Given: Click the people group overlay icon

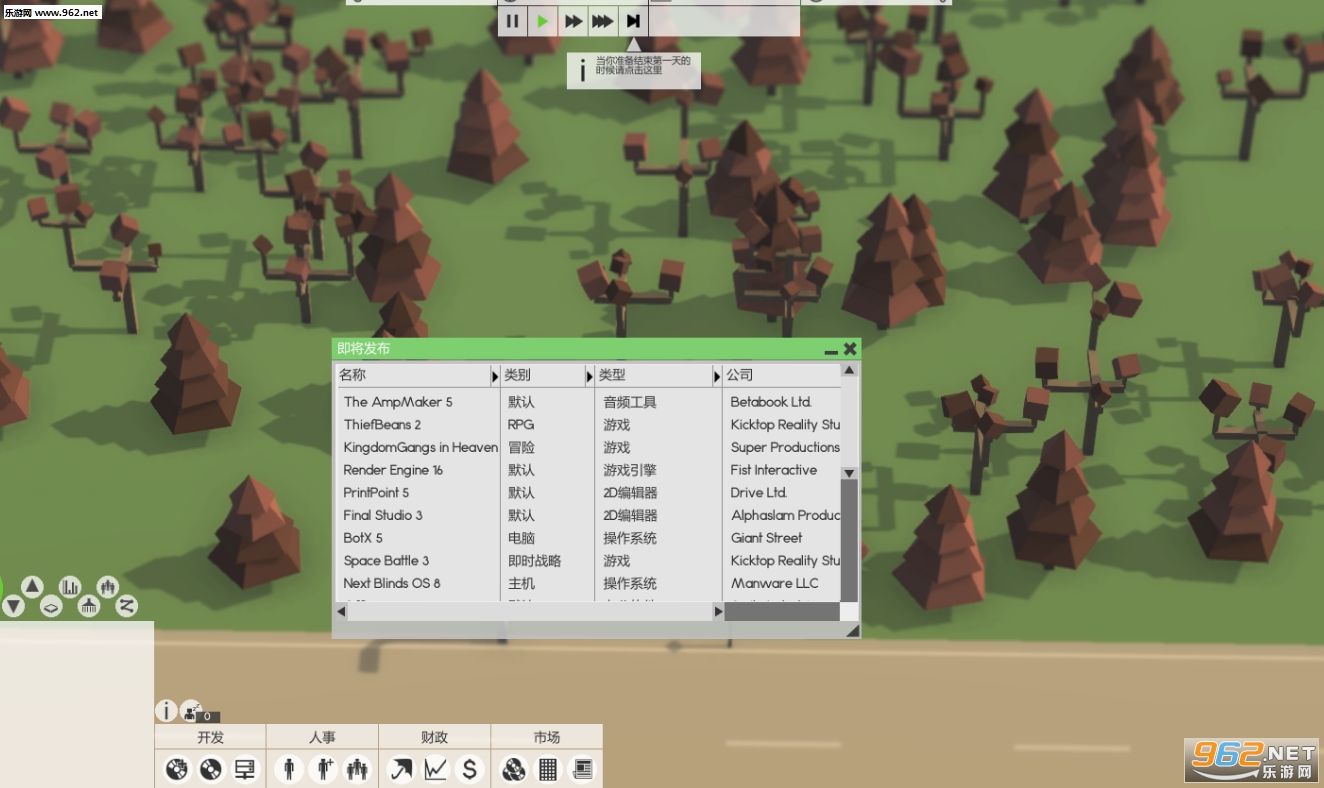Looking at the screenshot, I should (x=107, y=587).
